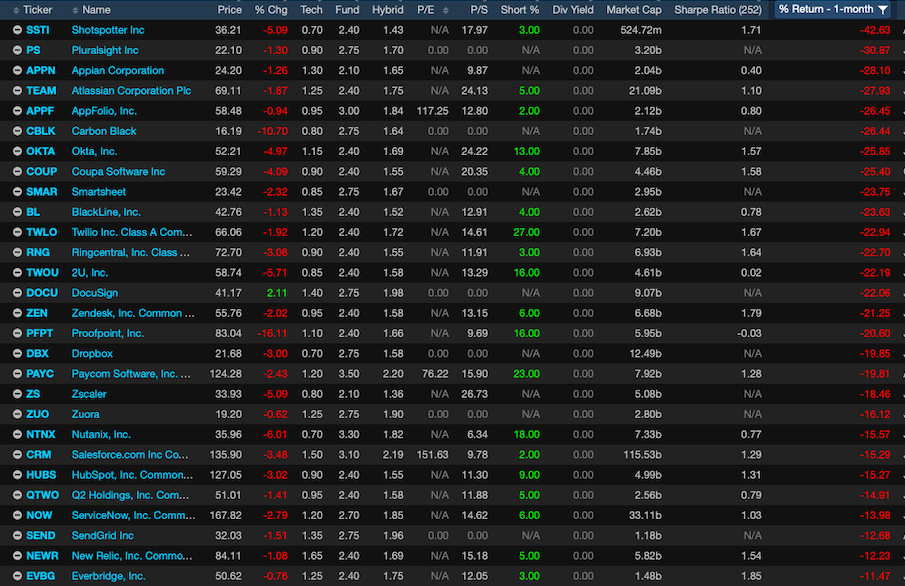Open the Carbon Black company link
The height and width of the screenshot is (586, 905).
(x=104, y=131)
